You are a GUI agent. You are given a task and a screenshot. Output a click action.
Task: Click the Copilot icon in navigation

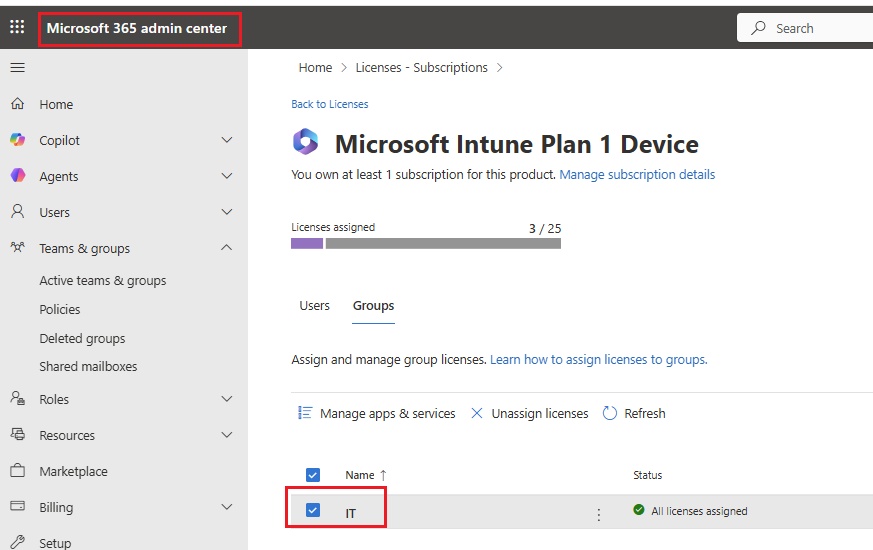[17, 140]
